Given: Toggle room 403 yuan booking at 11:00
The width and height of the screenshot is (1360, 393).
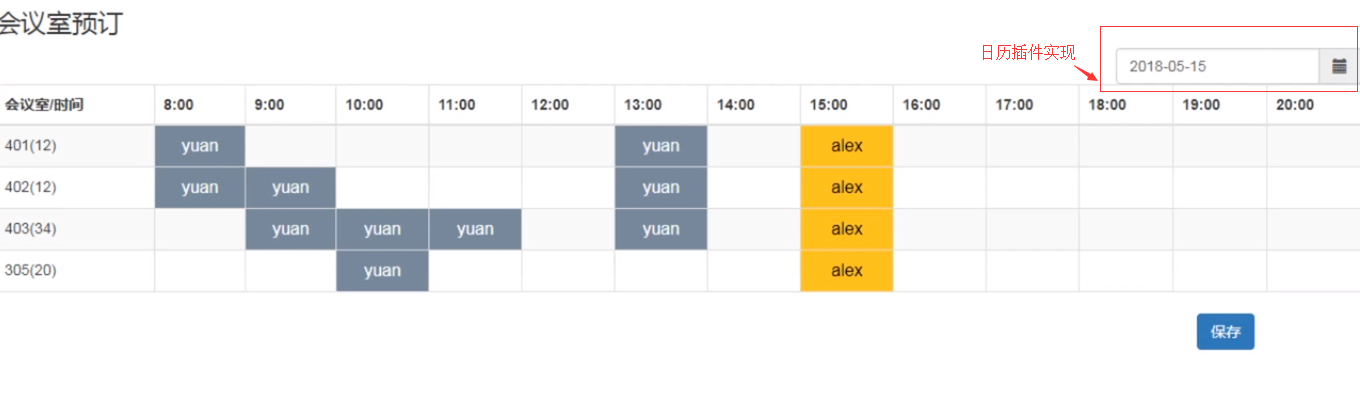Looking at the screenshot, I should tap(475, 230).
